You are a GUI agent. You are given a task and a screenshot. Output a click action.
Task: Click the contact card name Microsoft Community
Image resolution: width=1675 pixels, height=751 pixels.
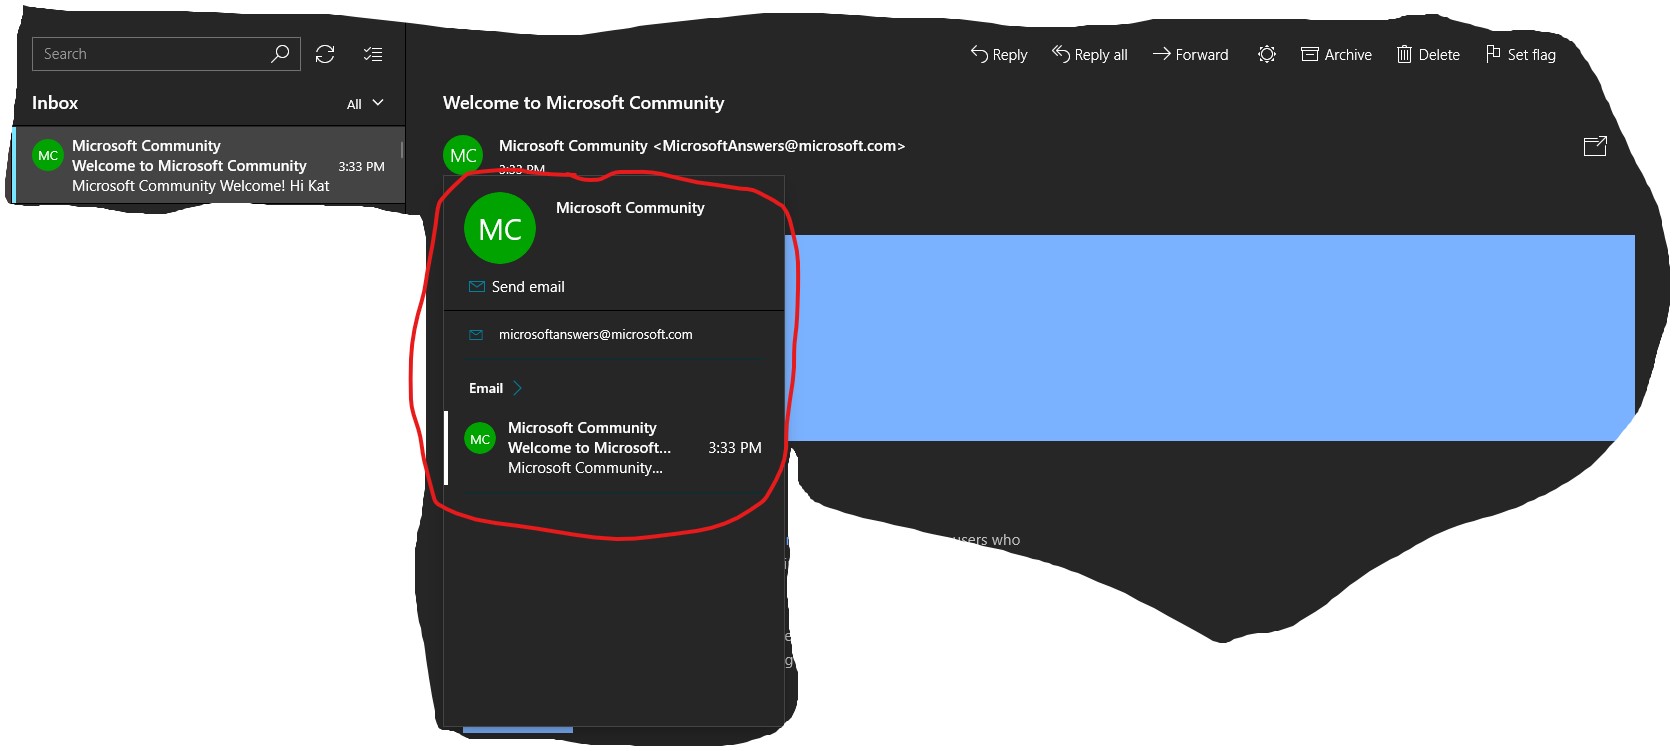[630, 208]
